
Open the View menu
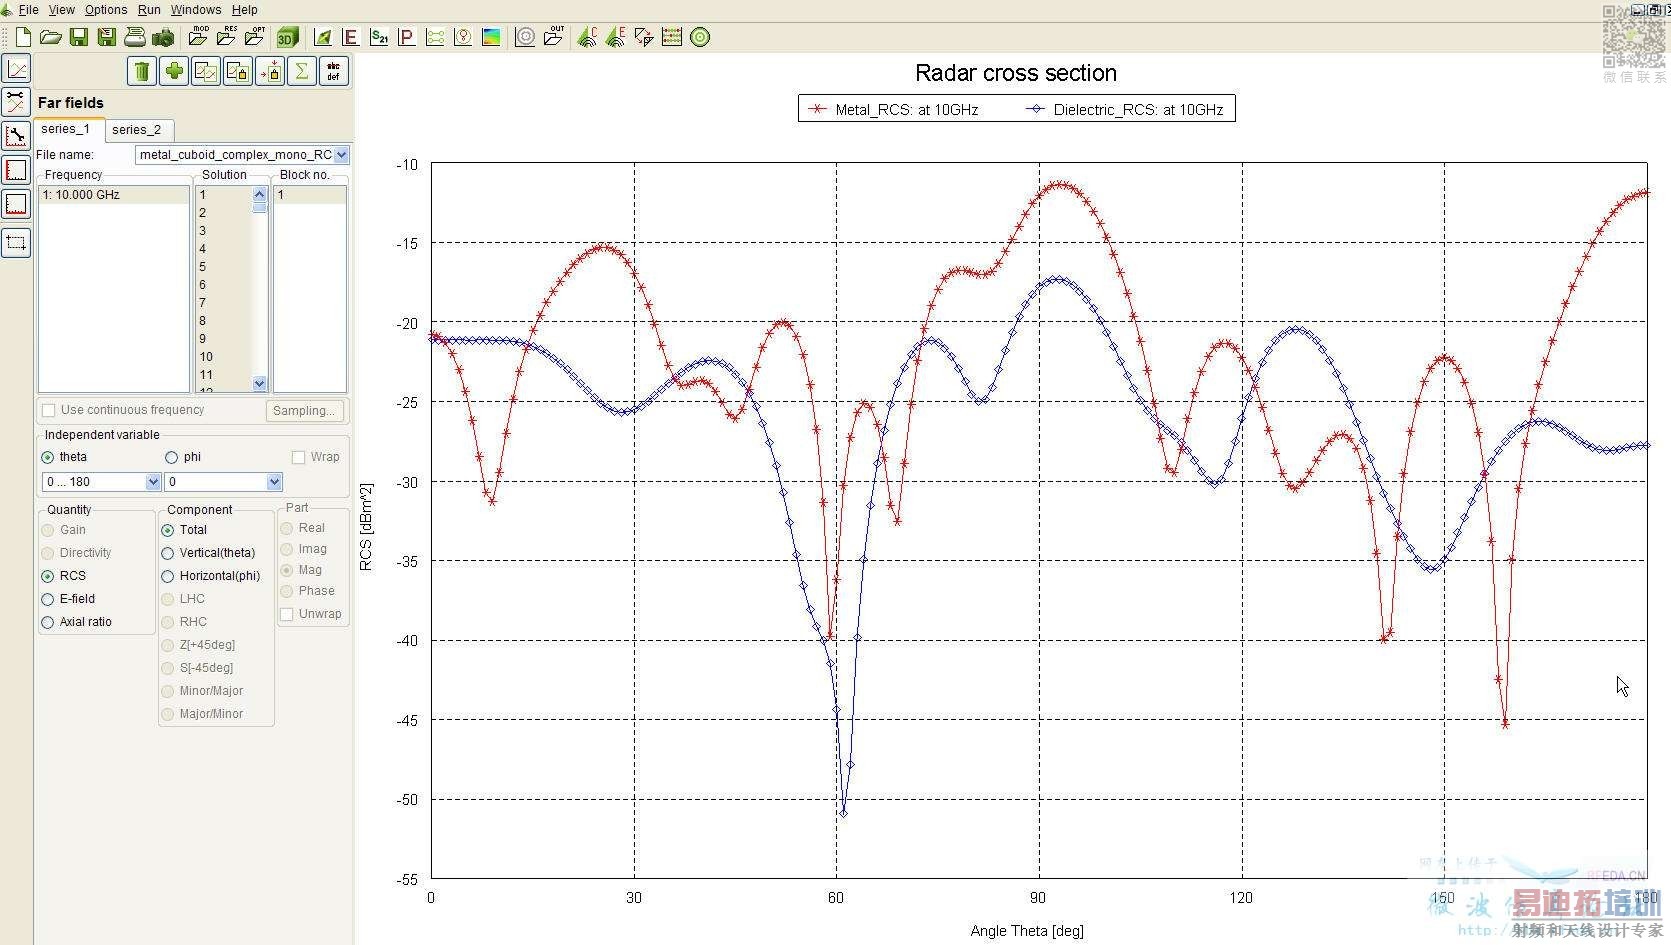61,9
